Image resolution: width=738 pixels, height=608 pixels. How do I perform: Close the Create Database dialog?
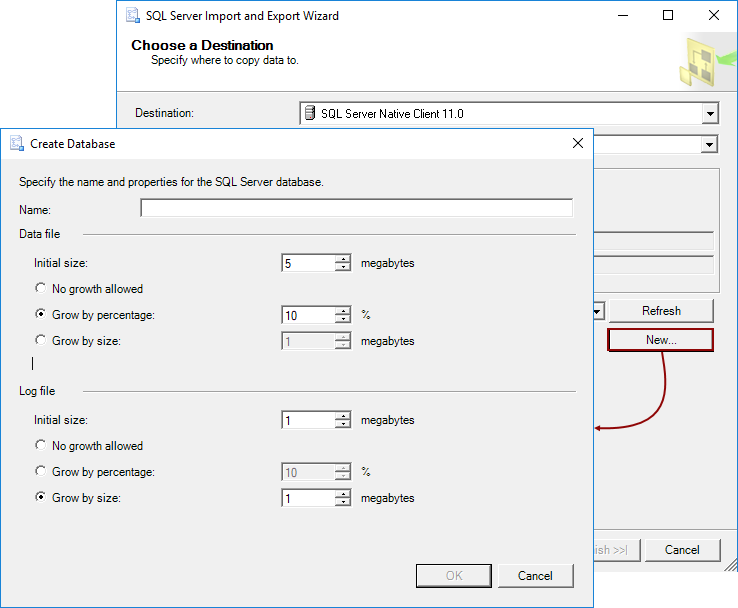tap(578, 143)
